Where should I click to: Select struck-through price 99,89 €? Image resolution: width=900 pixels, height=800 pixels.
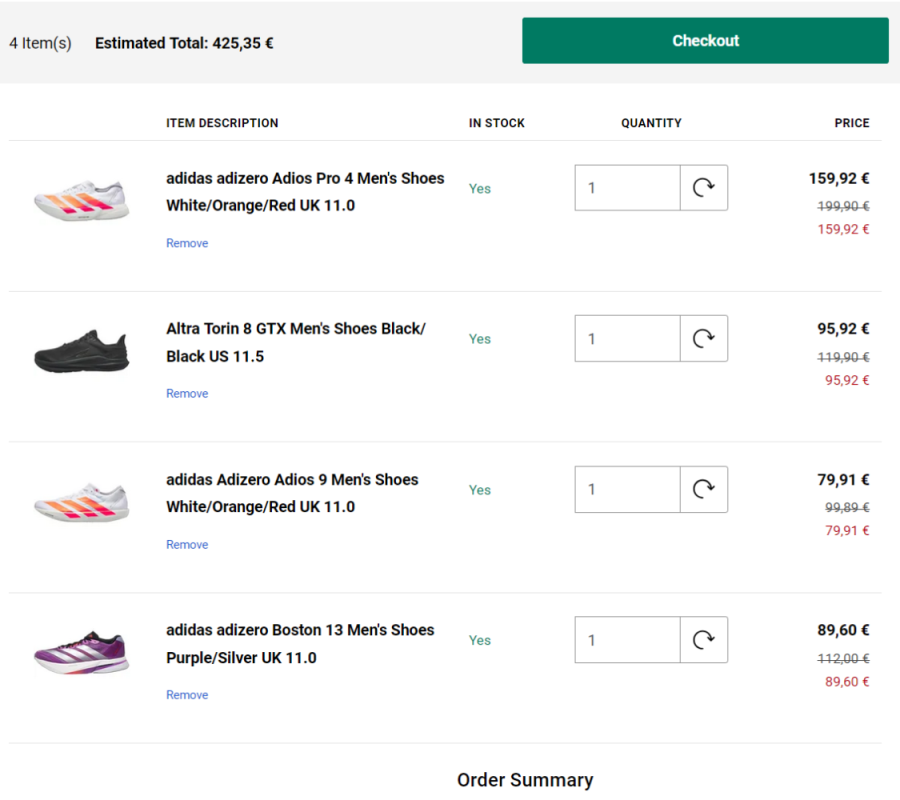[847, 507]
